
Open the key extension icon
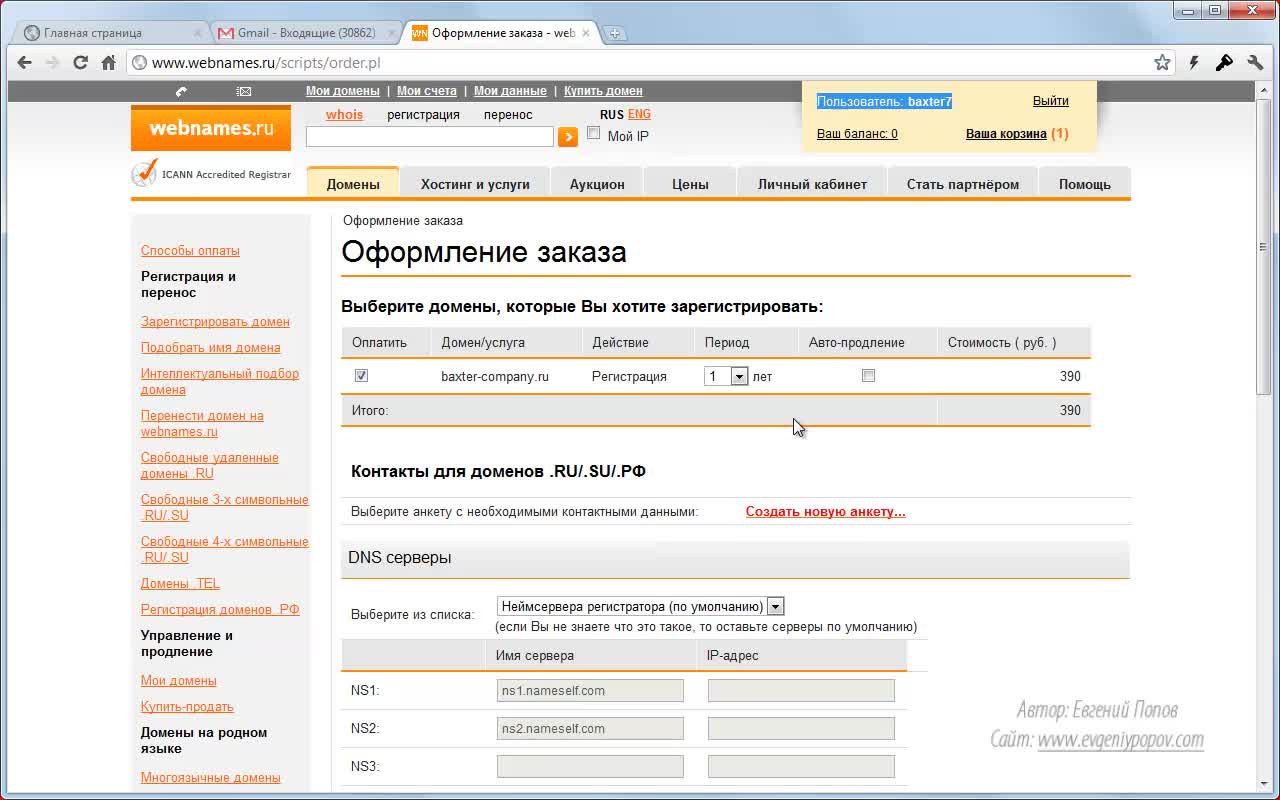(x=1224, y=63)
